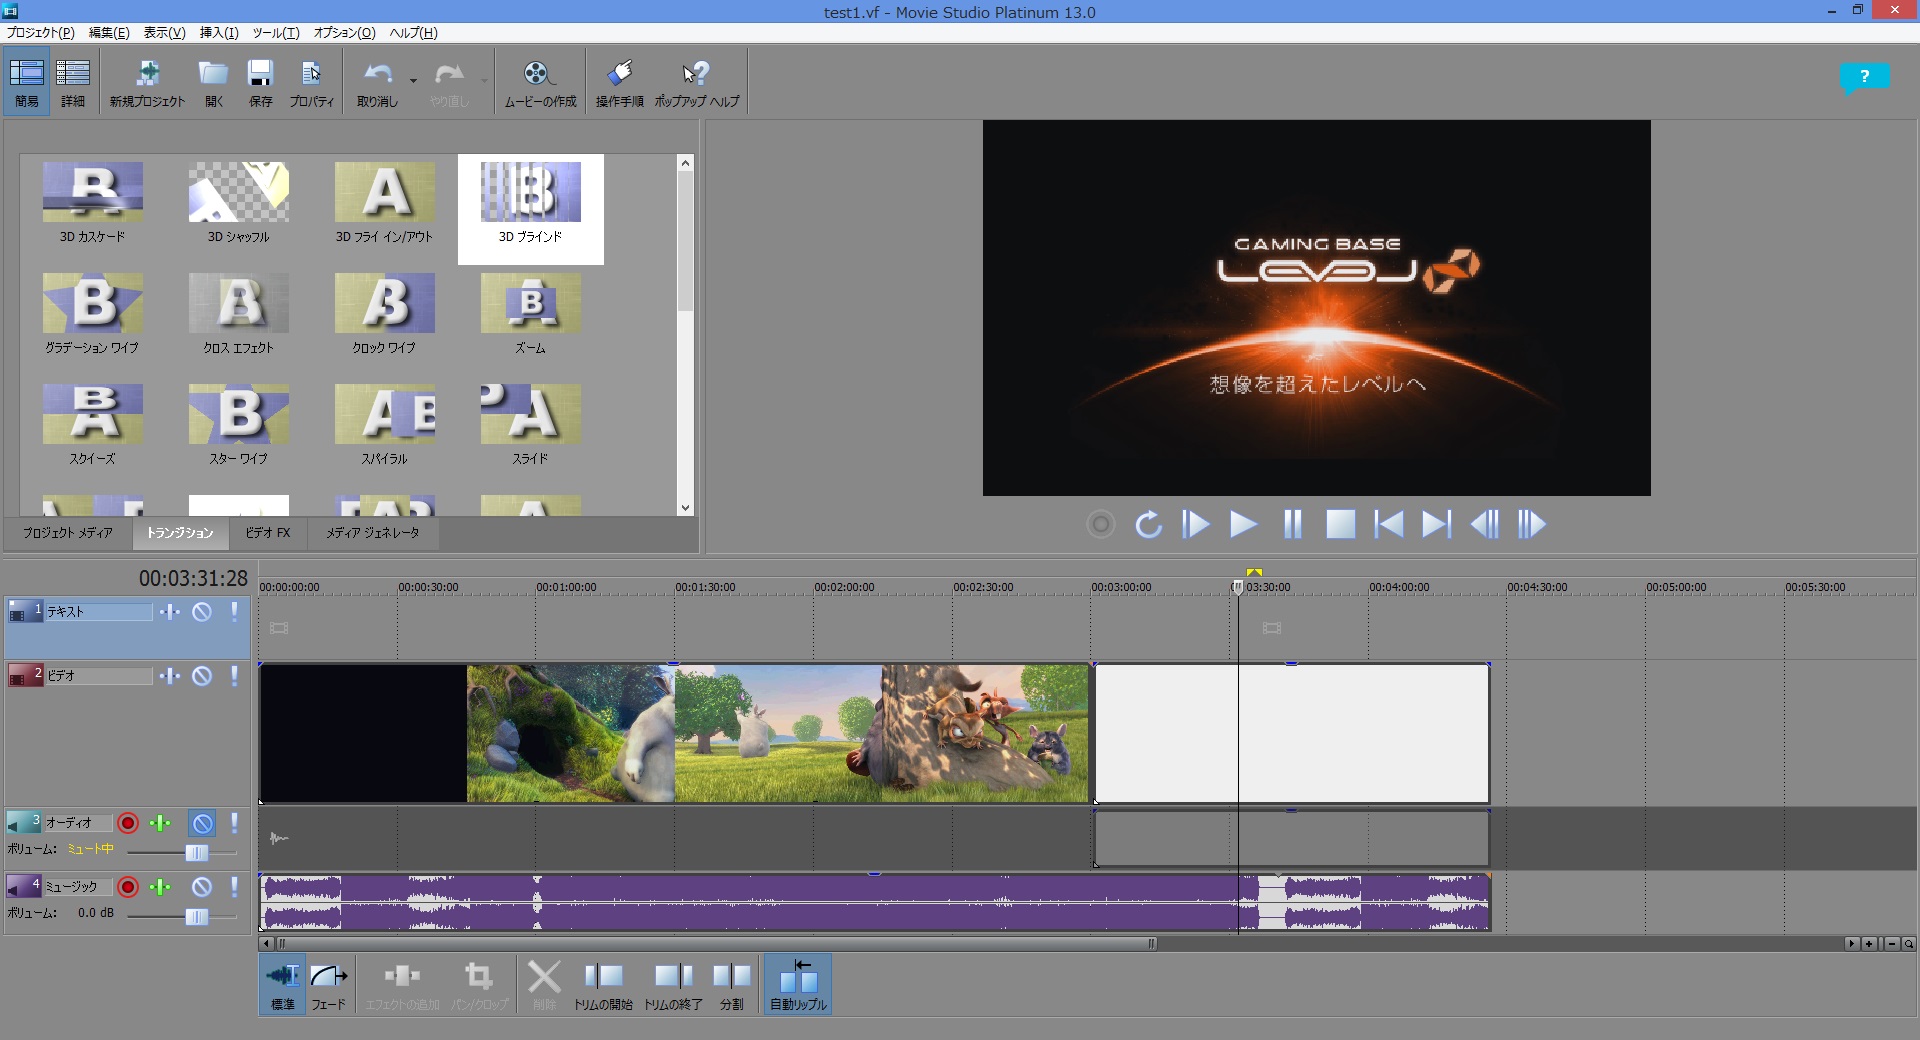Open project プロパティ properties

pyautogui.click(x=311, y=82)
